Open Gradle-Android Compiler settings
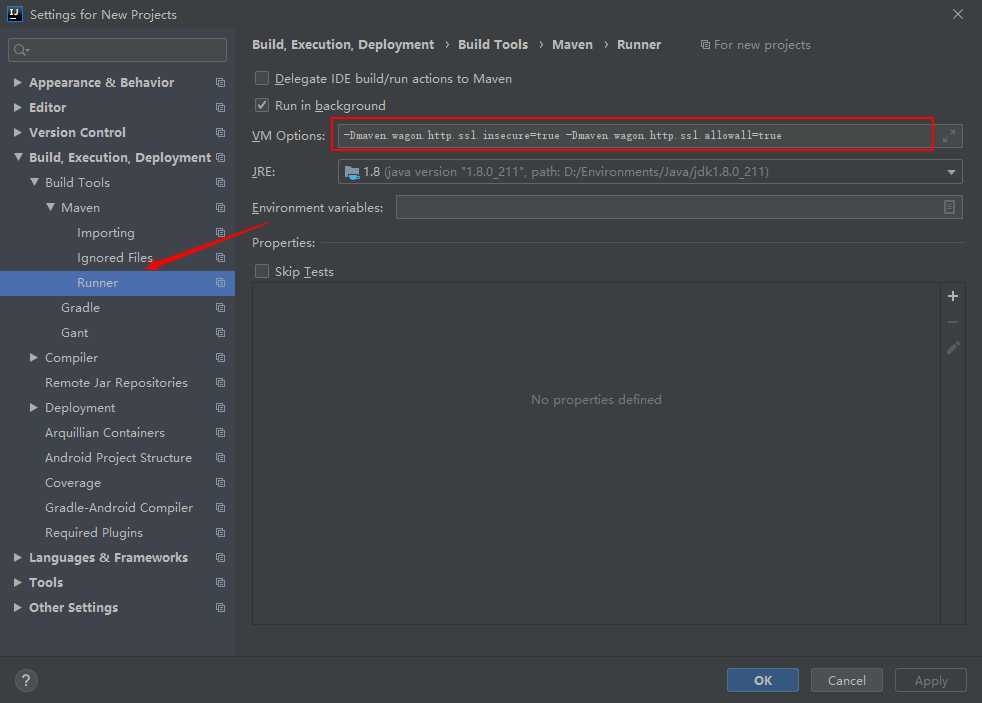Screen dimensions: 982x703 119,508
